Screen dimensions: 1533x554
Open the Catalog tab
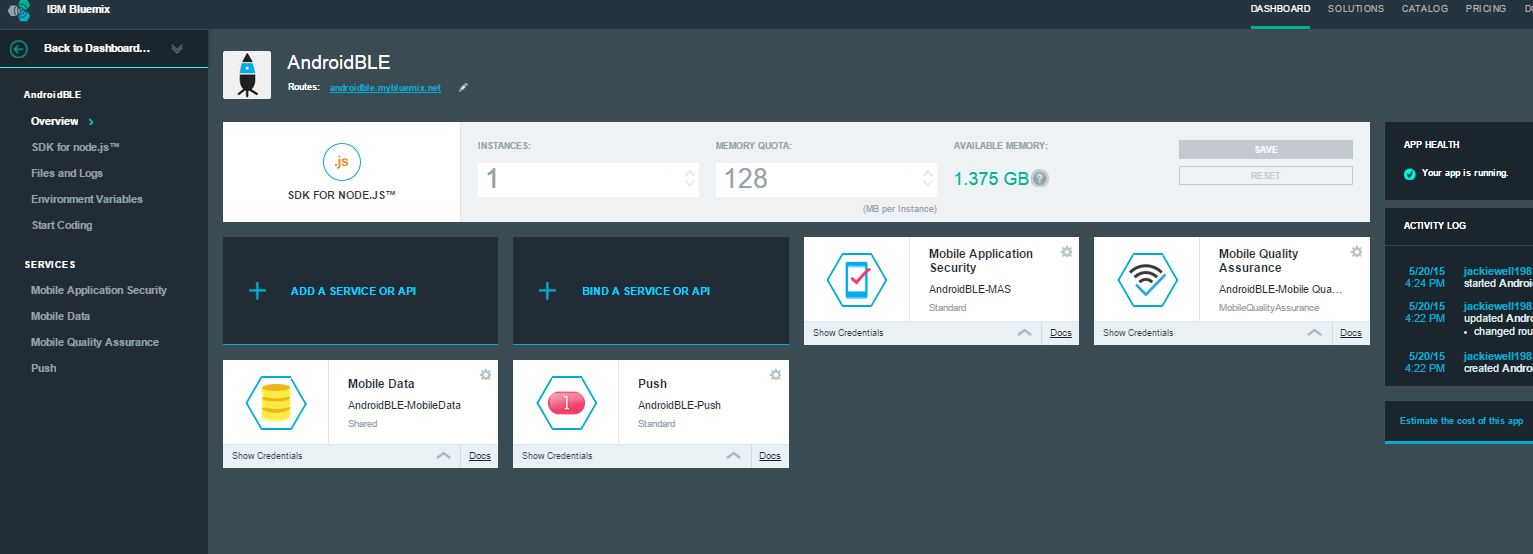(1425, 9)
